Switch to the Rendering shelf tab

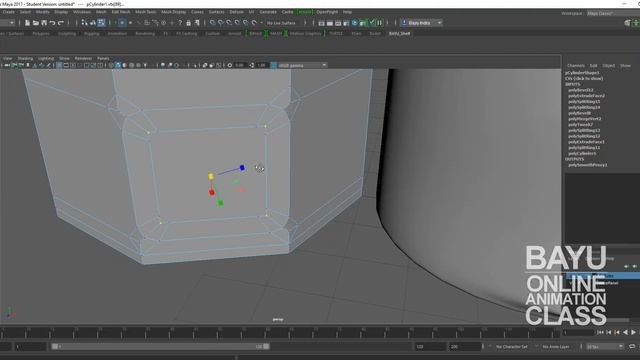[145, 33]
